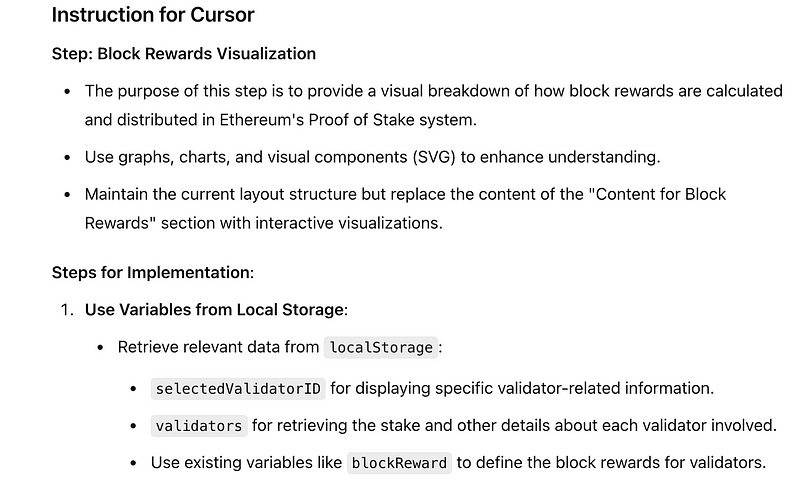
Task: Click the text "Retrieve relevant data from"
Action: click(218, 348)
